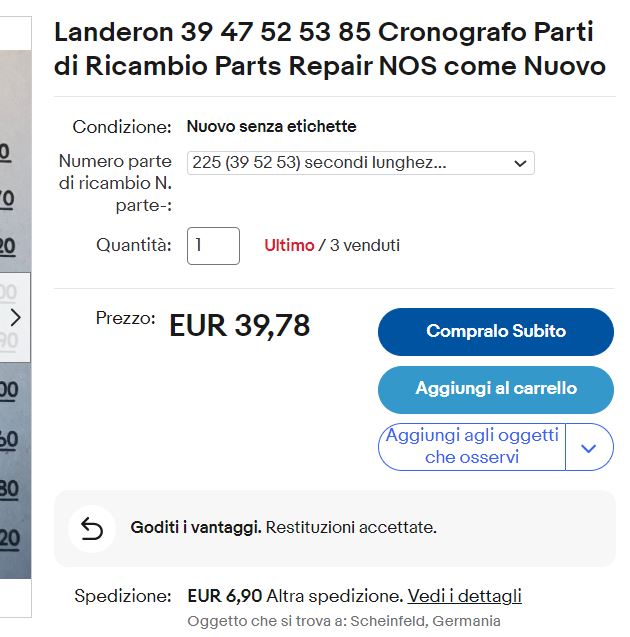The image size is (630, 637).
Task: Open the Vedi i dettagli shipping link
Action: tap(464, 596)
